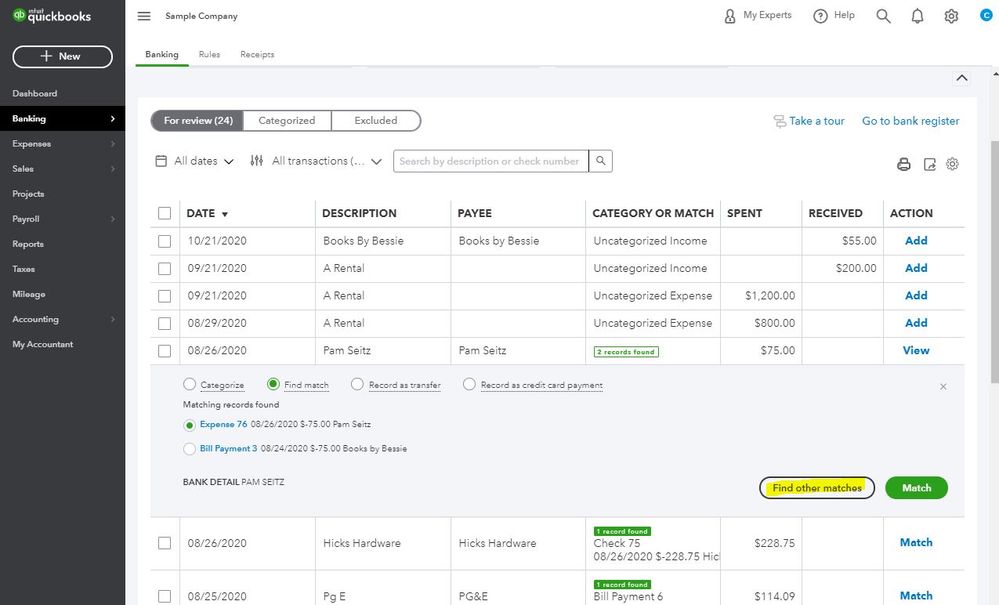The width and height of the screenshot is (999, 605).
Task: Select the Expense 76 matching record radio
Action: [189, 425]
